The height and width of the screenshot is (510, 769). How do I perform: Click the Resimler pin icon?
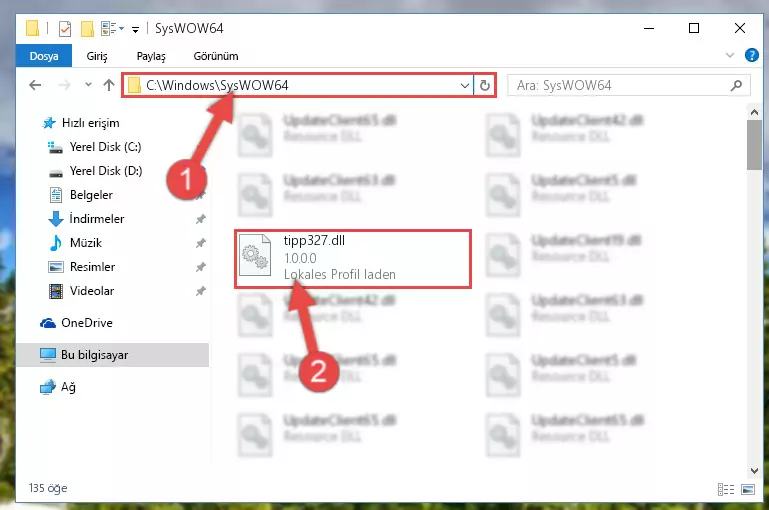coord(201,267)
